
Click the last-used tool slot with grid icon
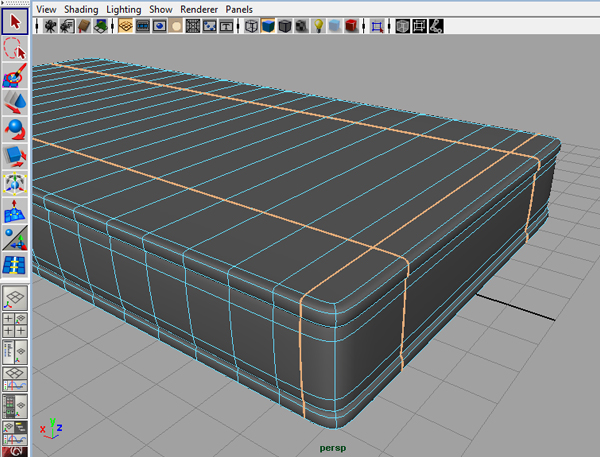pos(15,264)
